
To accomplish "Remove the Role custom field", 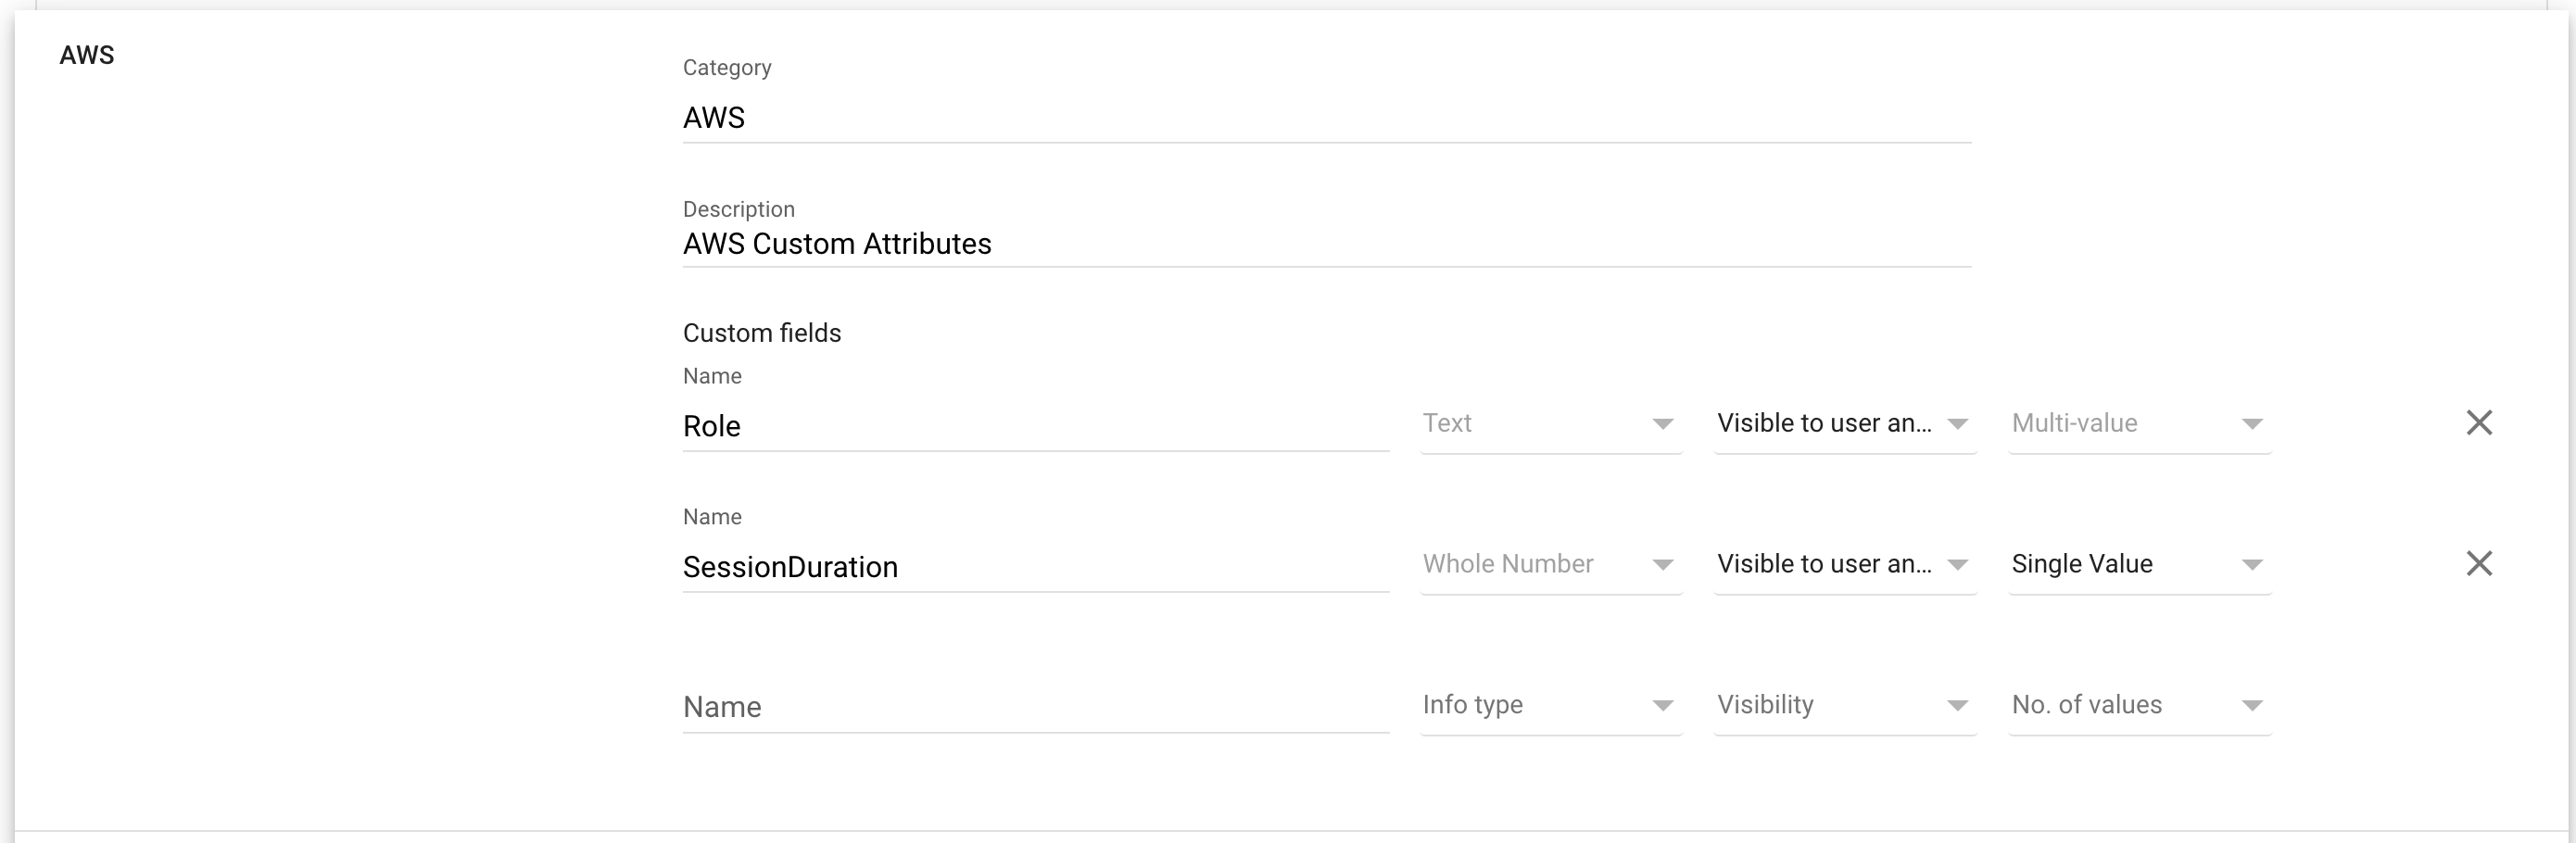I will coord(2481,423).
